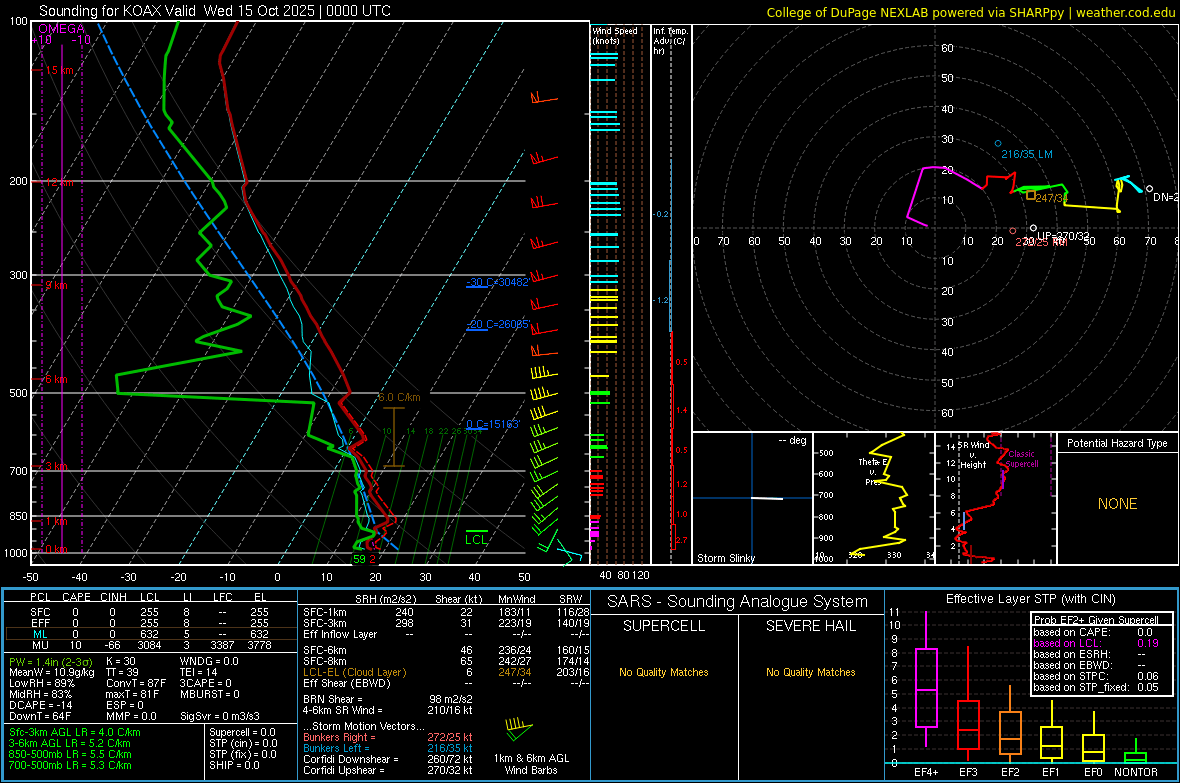
Task: Click the orange mean-wind square on hodograph
Action: click(1030, 196)
